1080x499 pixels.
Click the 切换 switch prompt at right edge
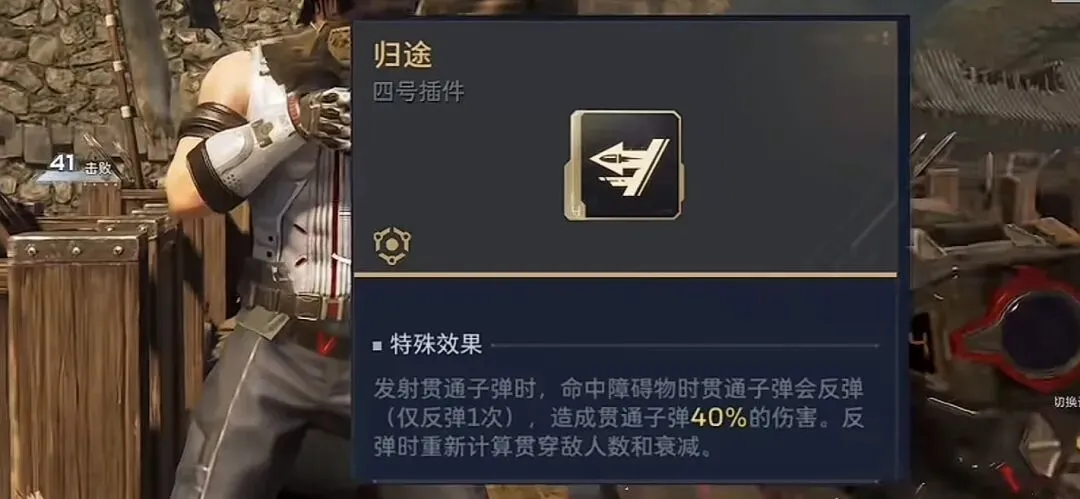click(1067, 403)
